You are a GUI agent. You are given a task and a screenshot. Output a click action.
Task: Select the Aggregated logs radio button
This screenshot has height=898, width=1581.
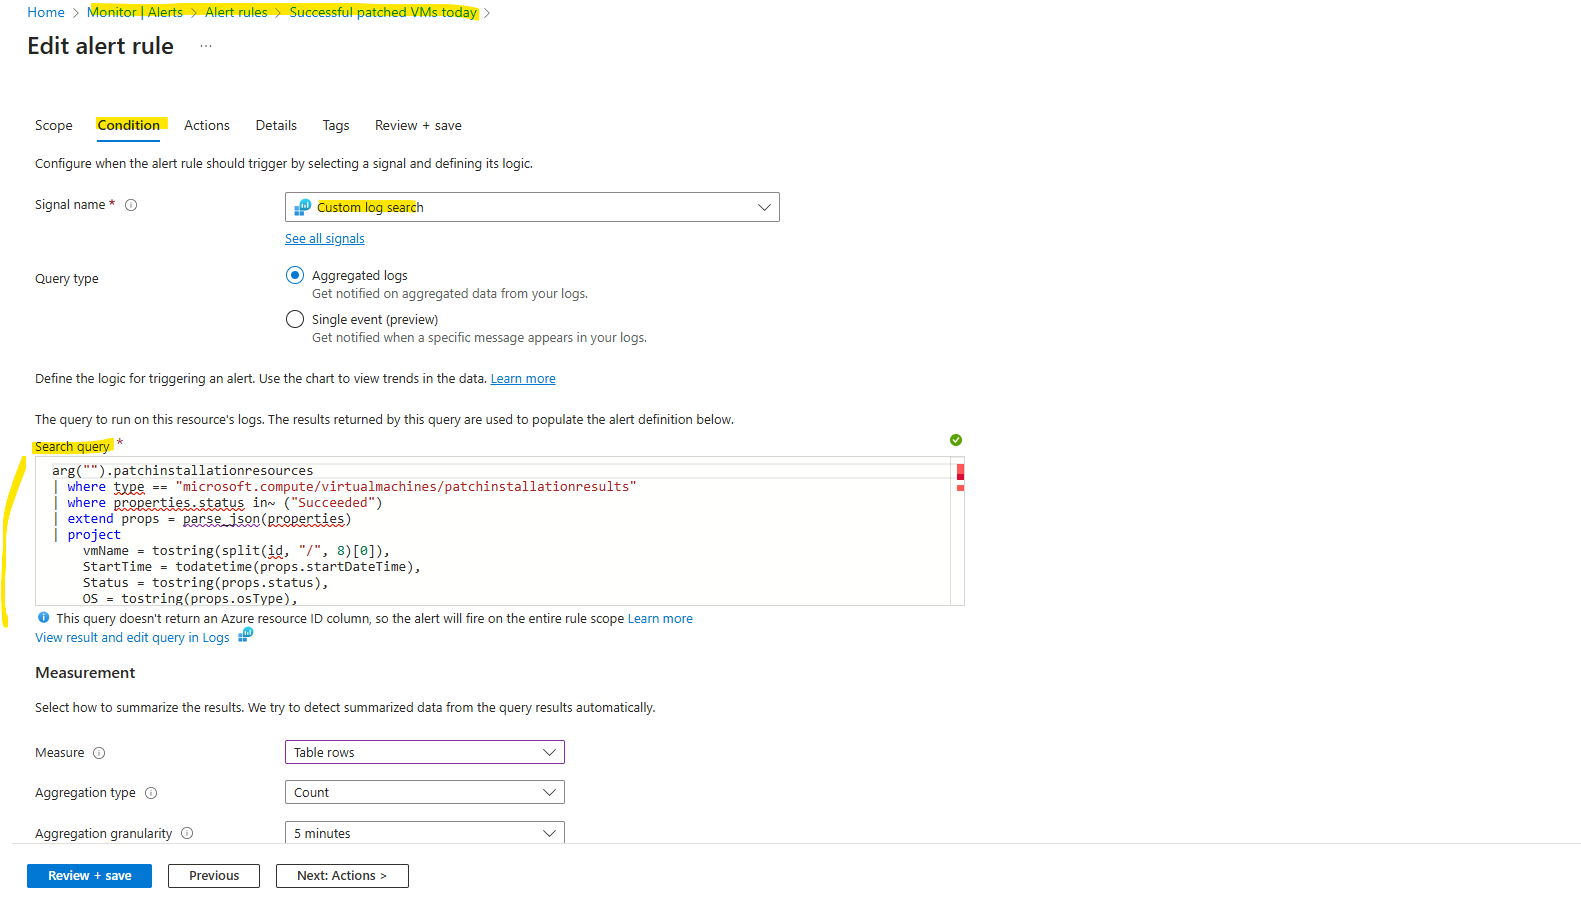coord(295,275)
